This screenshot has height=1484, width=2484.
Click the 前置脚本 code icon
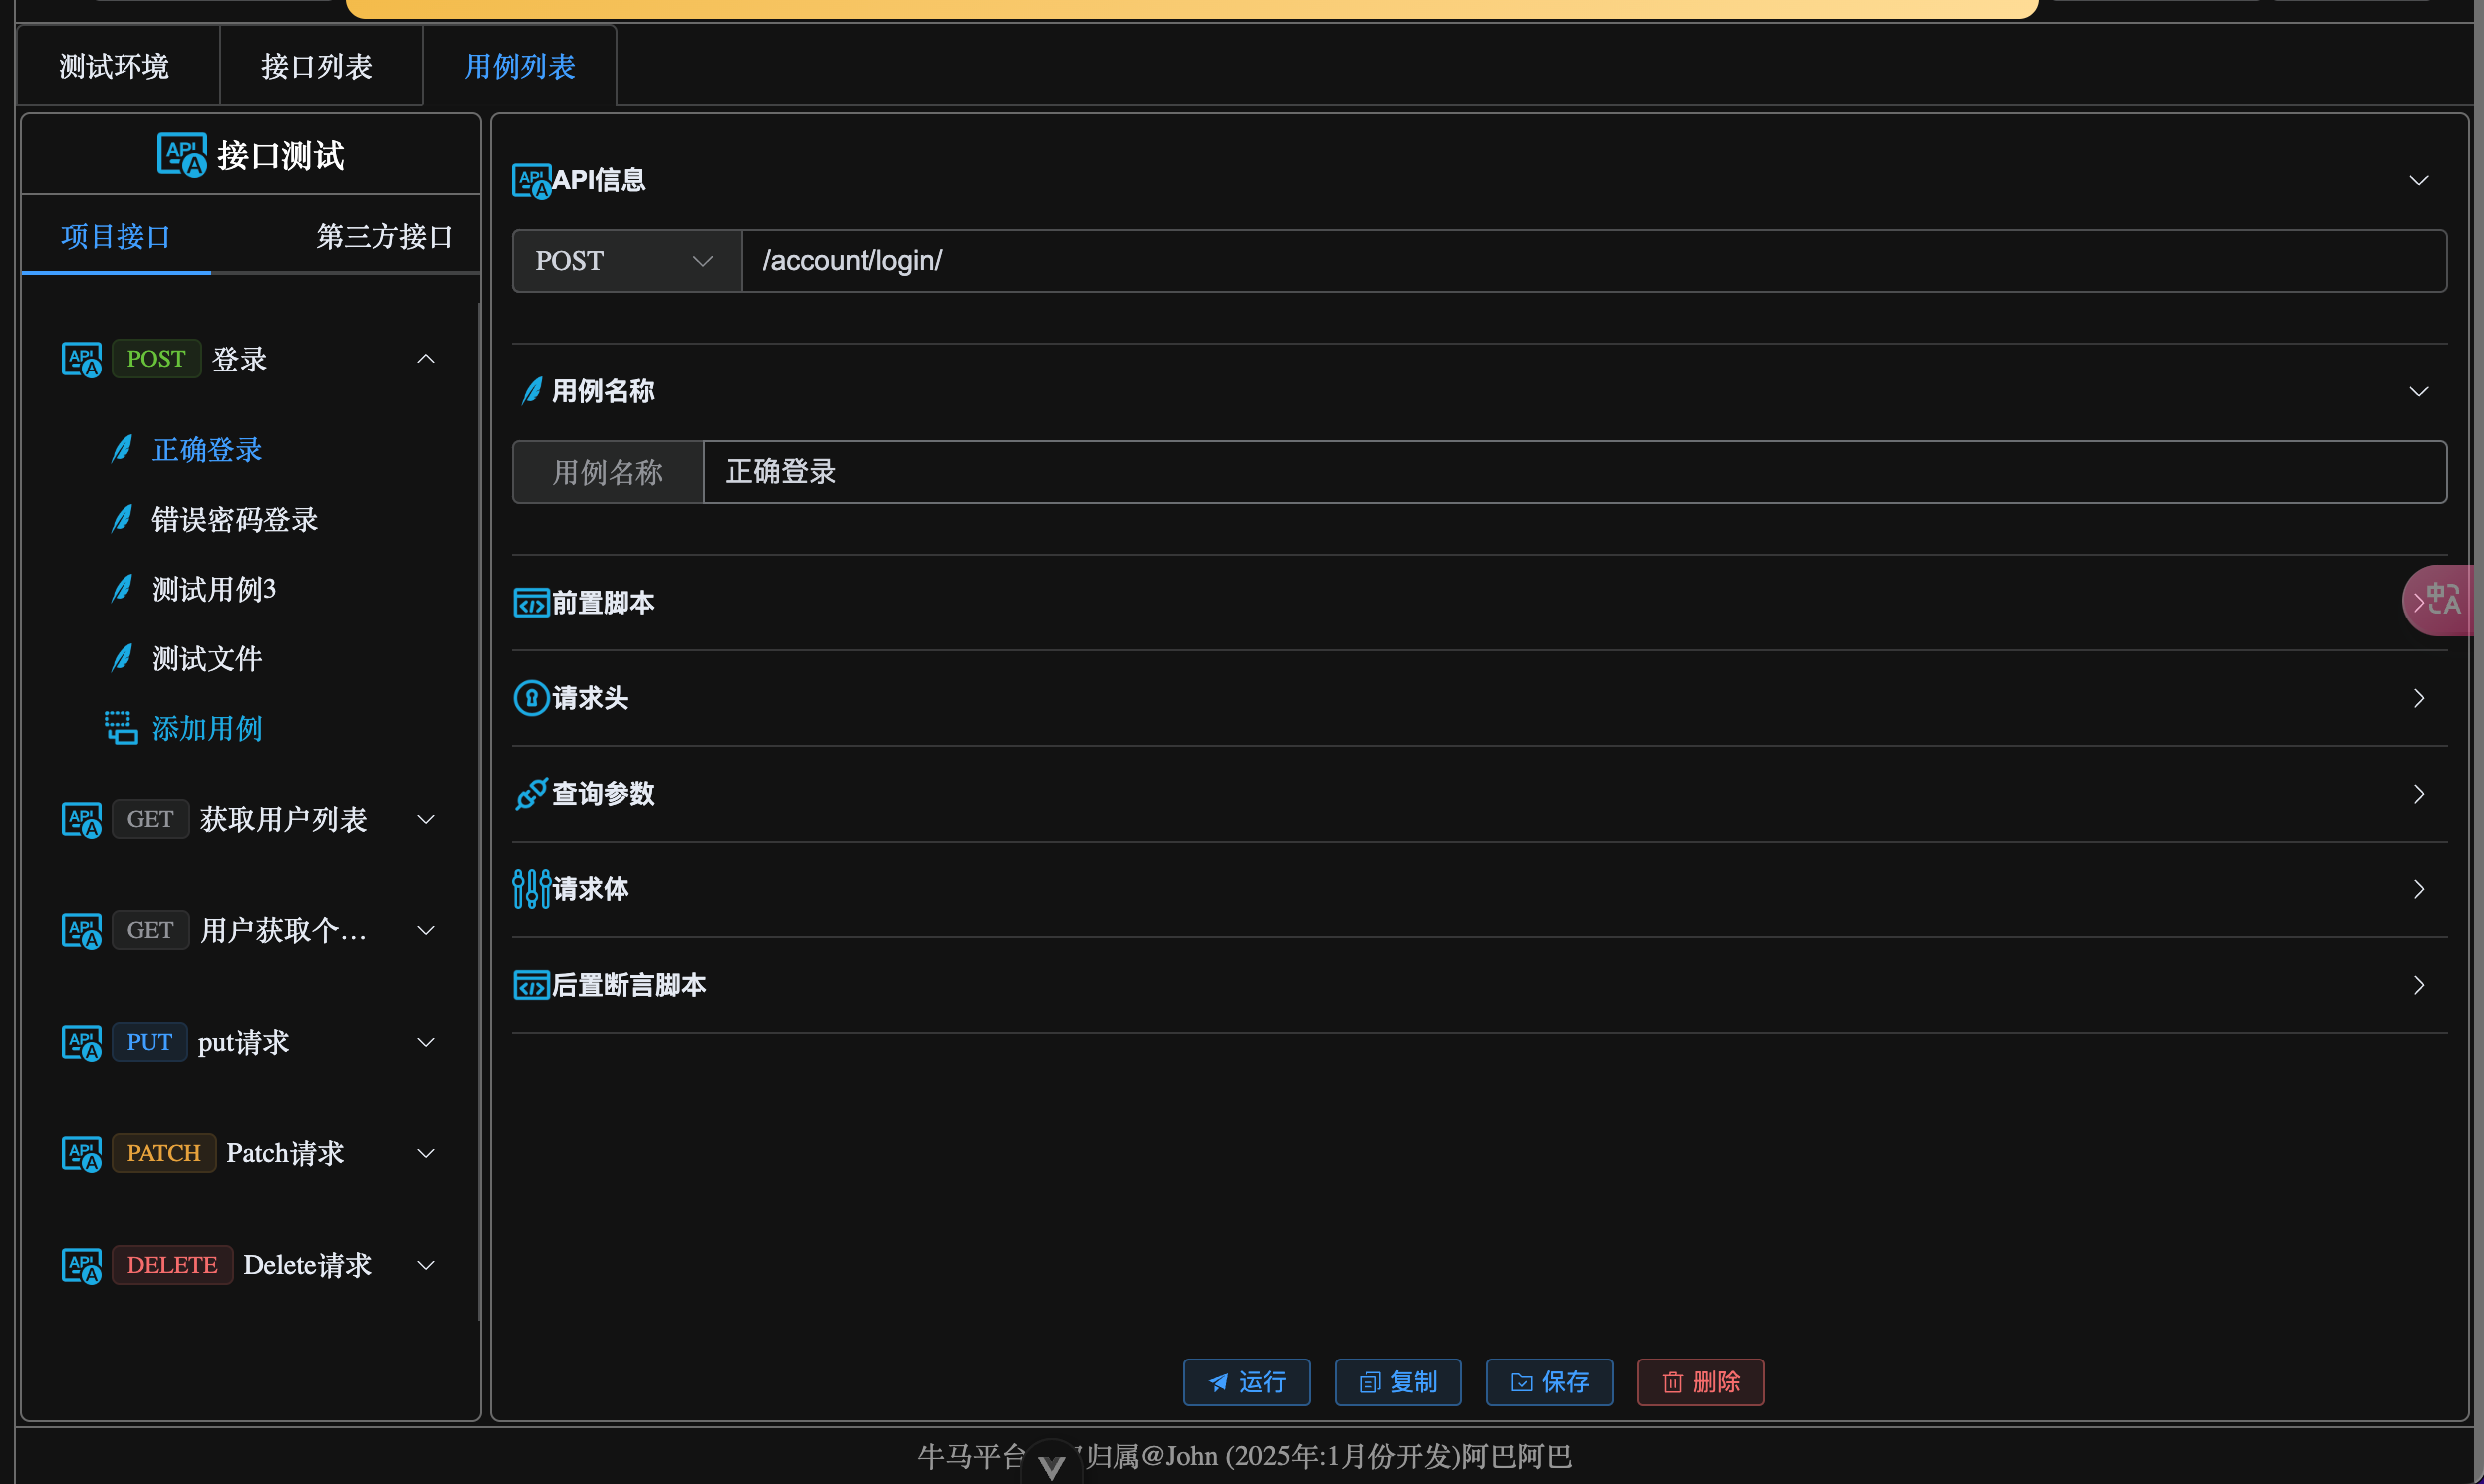(x=530, y=603)
